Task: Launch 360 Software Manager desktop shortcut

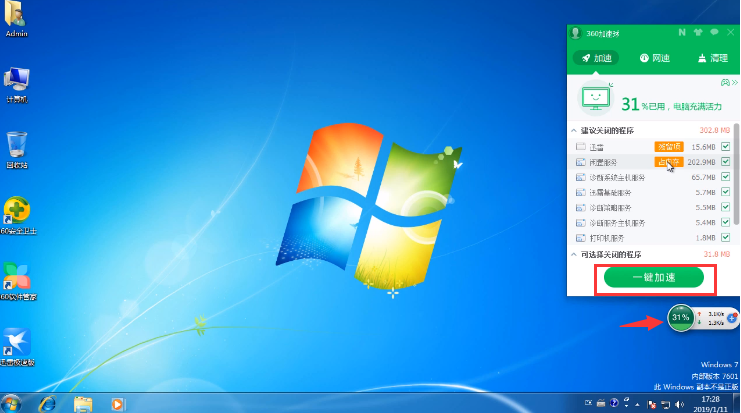Action: pos(17,282)
